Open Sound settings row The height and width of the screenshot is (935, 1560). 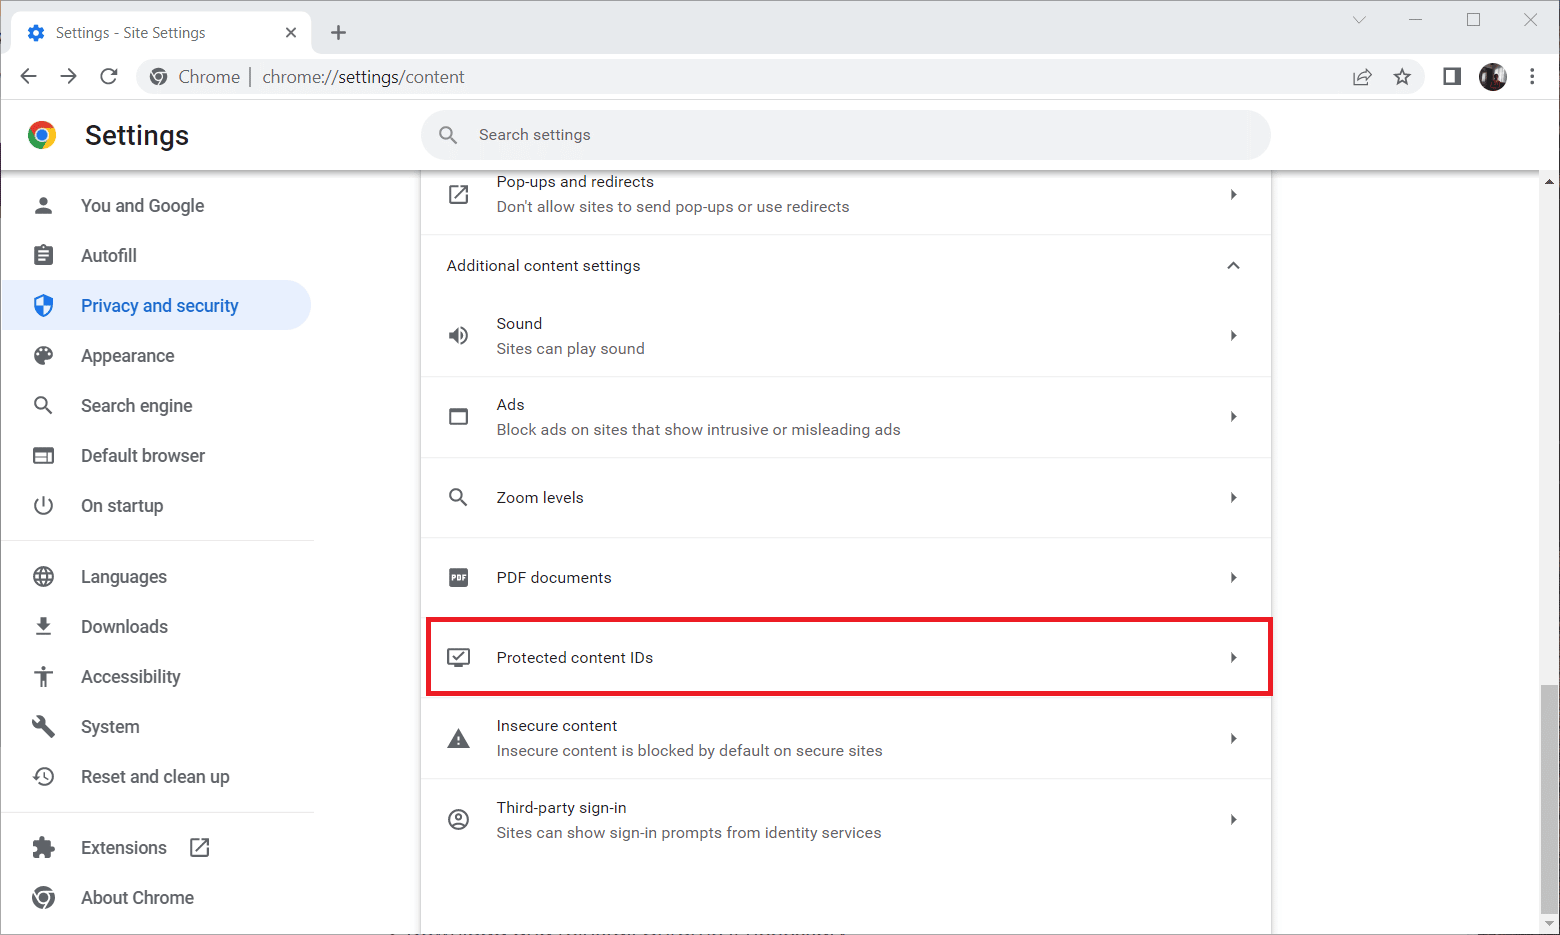coord(846,336)
